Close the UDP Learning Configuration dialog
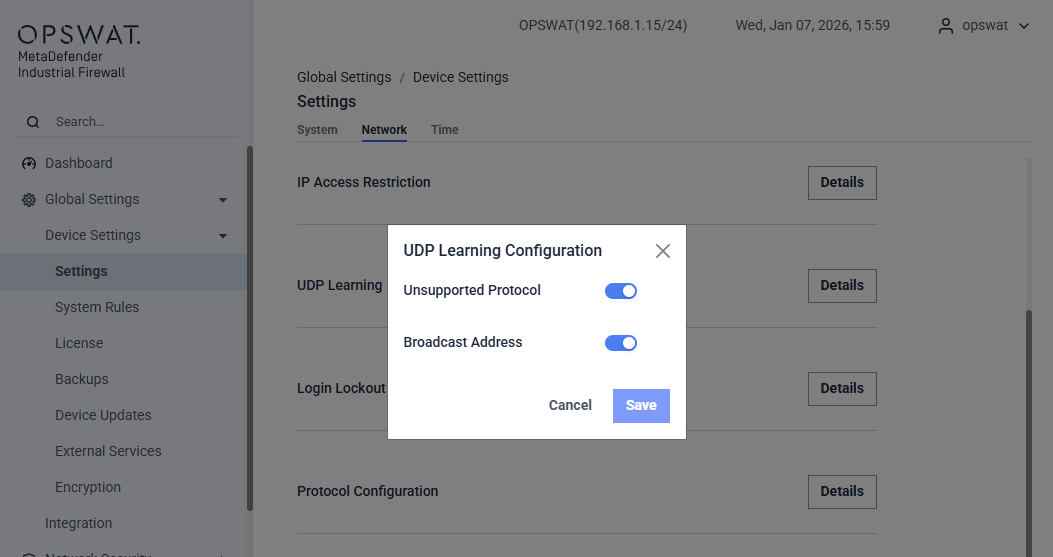The image size is (1053, 557). (x=662, y=251)
